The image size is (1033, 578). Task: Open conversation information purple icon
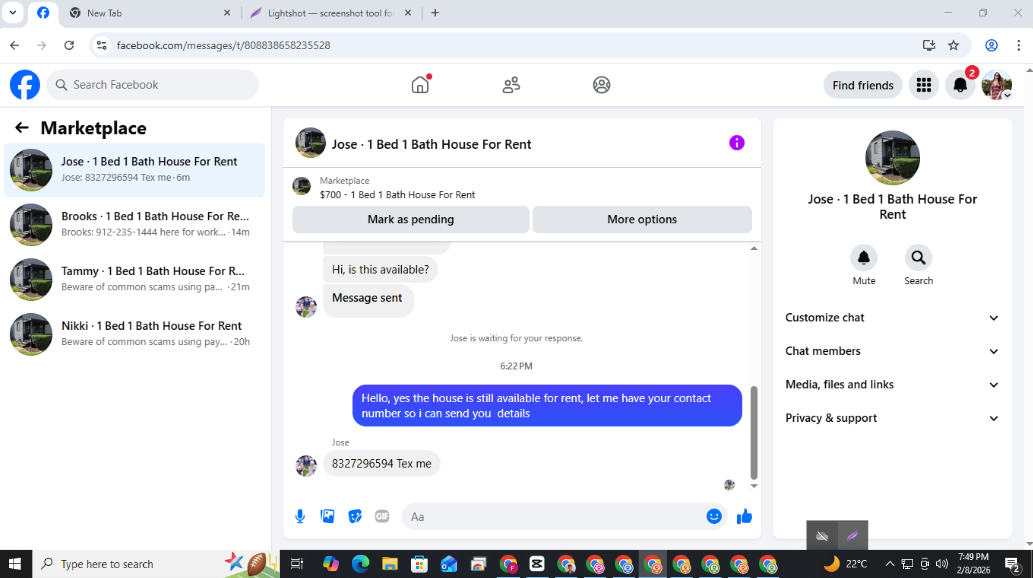coord(737,143)
